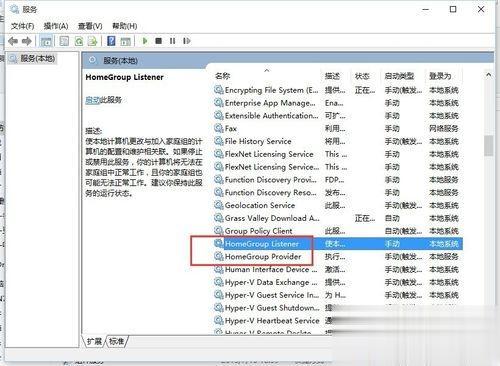Select the Function Discovery Reso... service
Viewport: 500px width, 366px height.
pyautogui.click(x=338, y=192)
